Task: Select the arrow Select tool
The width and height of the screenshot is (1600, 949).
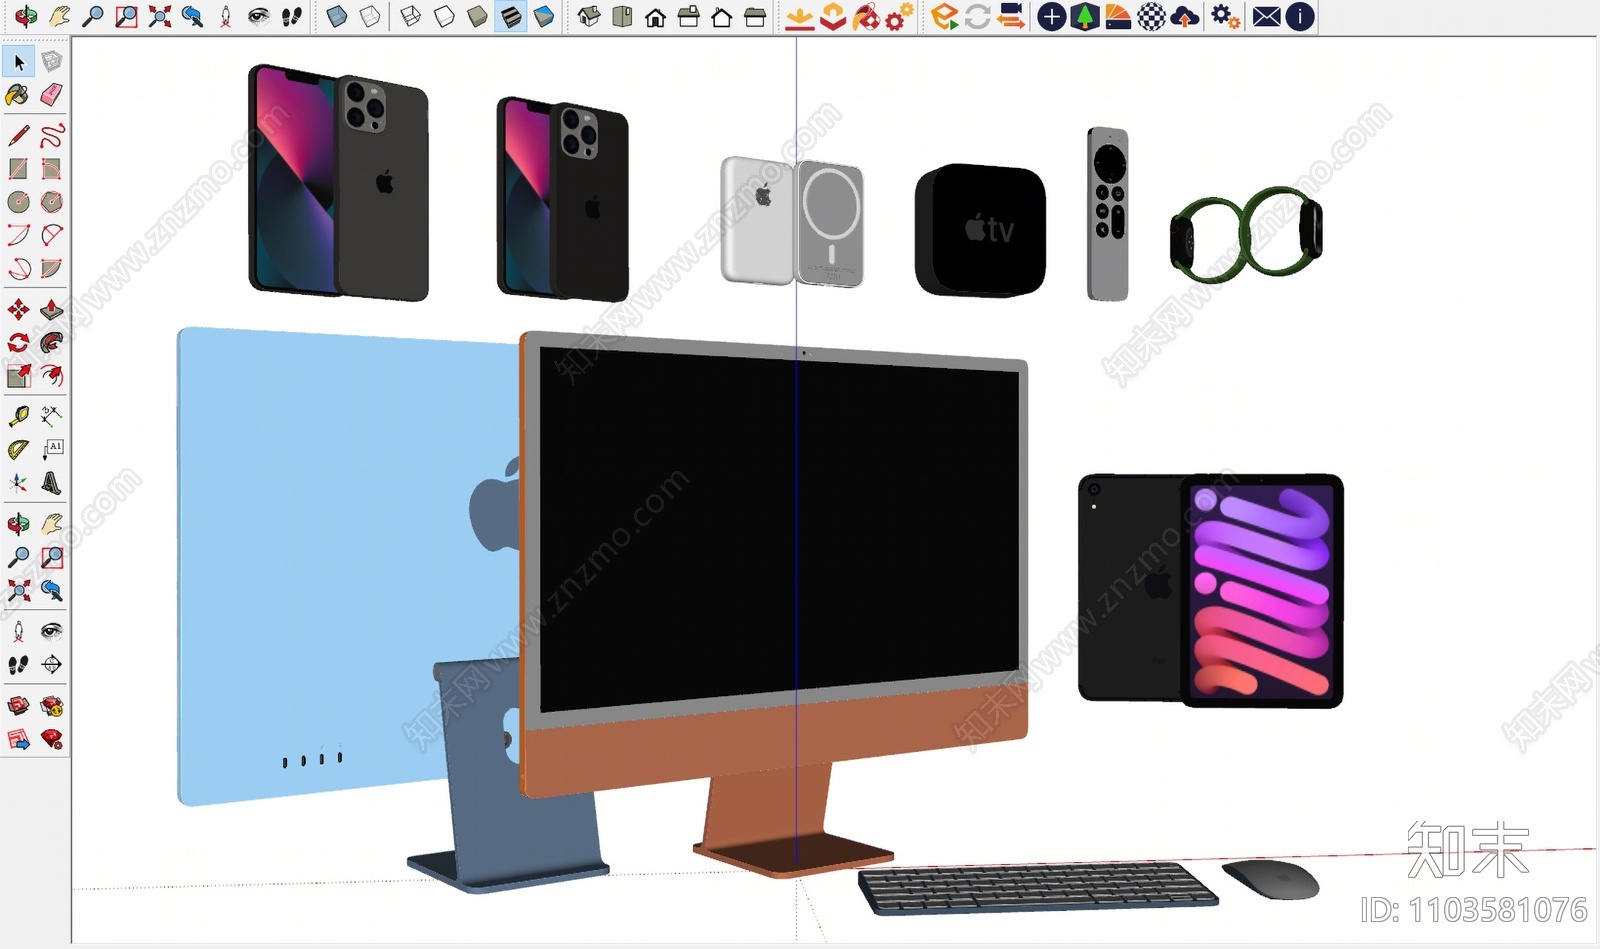Action: point(18,62)
